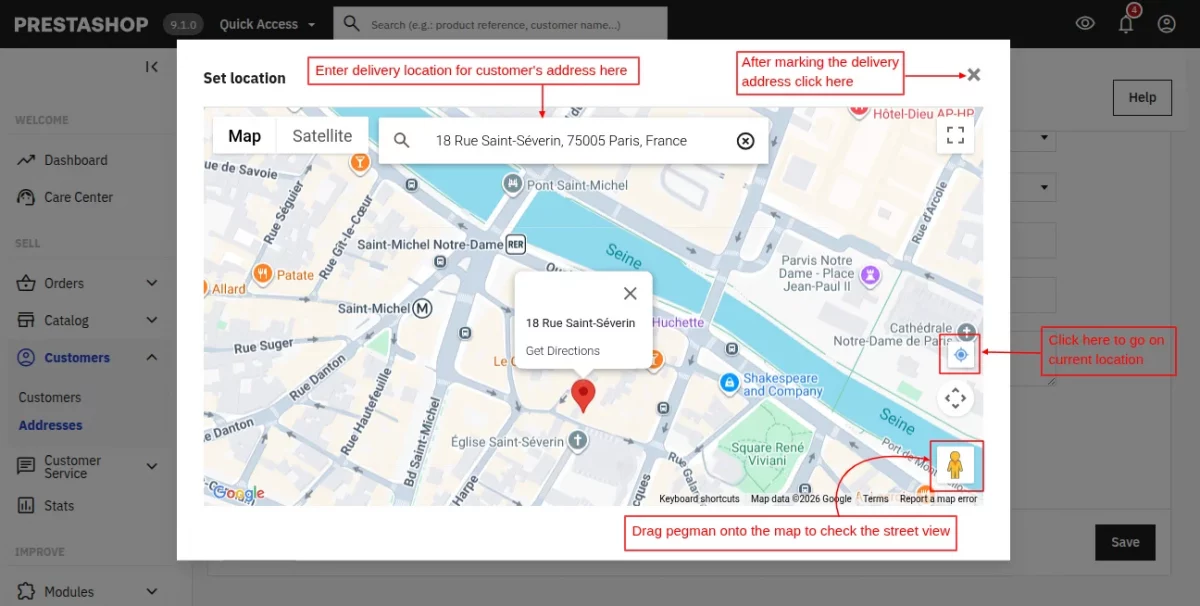Click the PrestaShop logo

pos(81,24)
